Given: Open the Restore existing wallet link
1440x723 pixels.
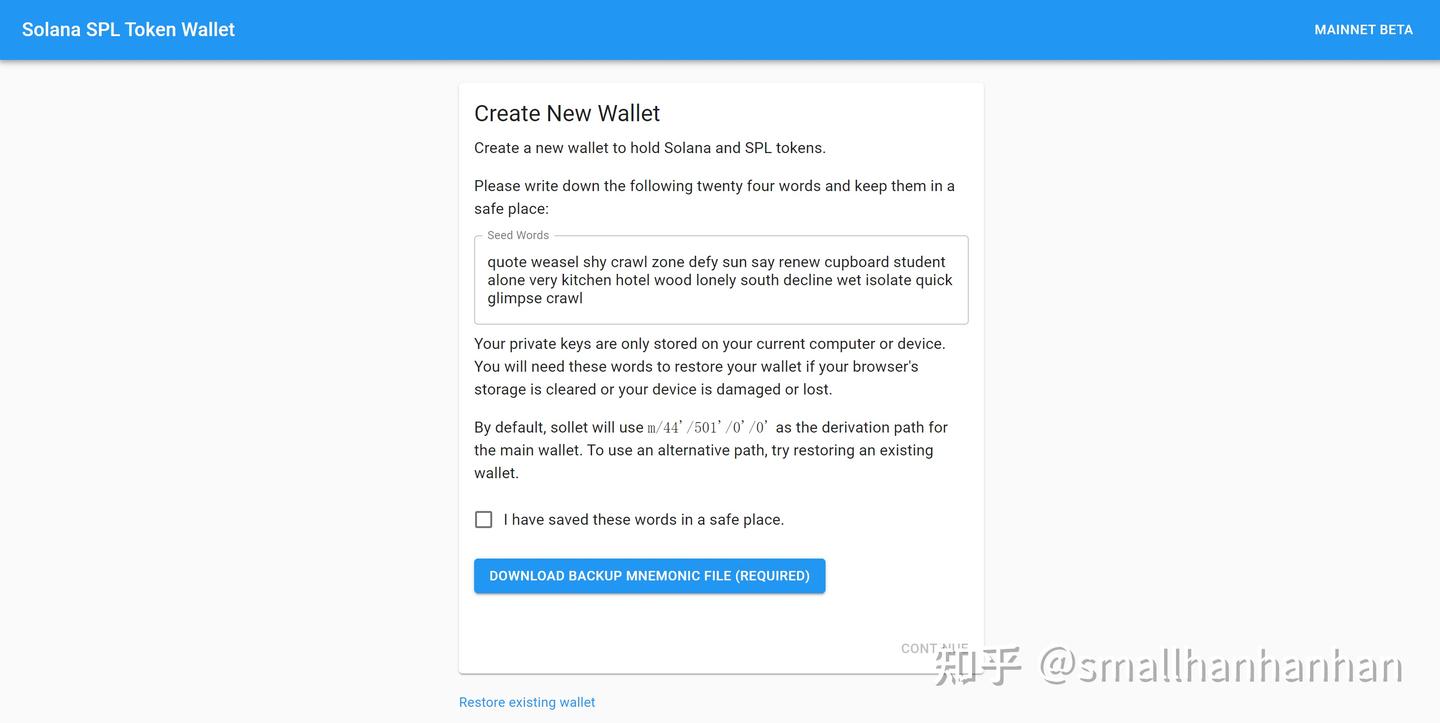Looking at the screenshot, I should 527,702.
